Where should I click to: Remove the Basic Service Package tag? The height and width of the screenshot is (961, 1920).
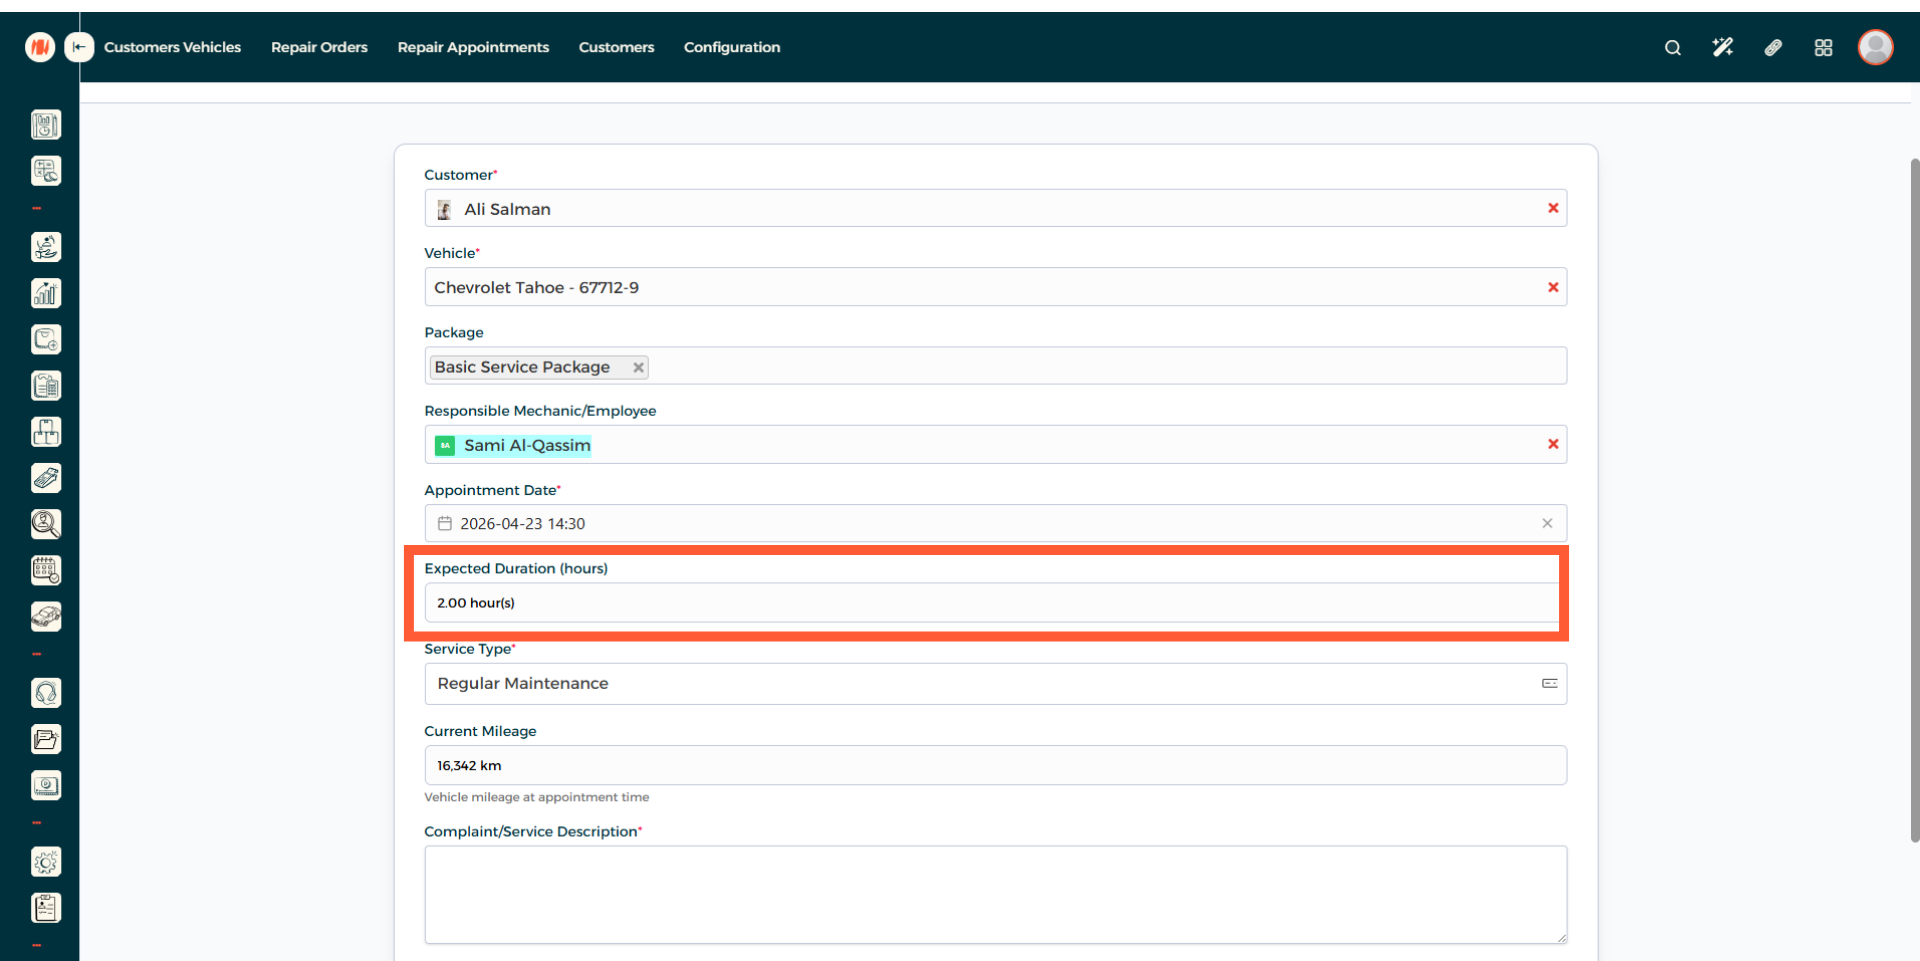tap(638, 367)
